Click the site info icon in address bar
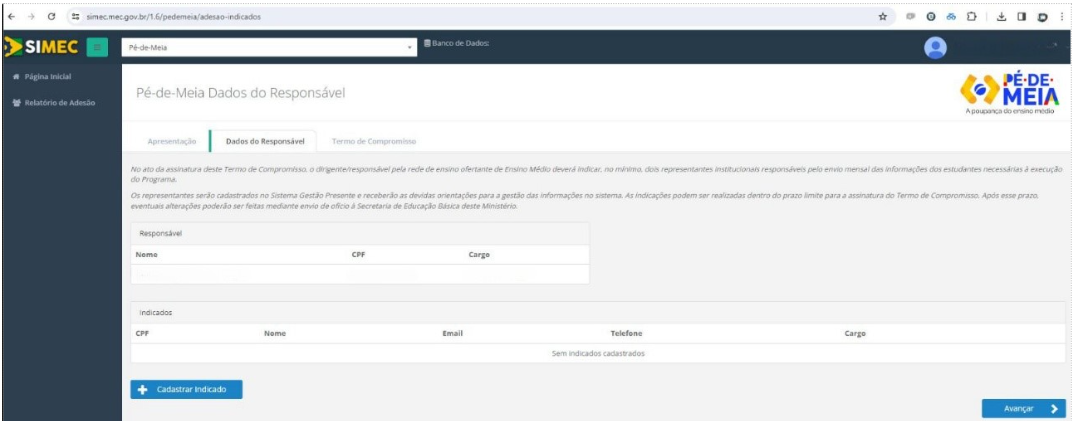 click(77, 16)
